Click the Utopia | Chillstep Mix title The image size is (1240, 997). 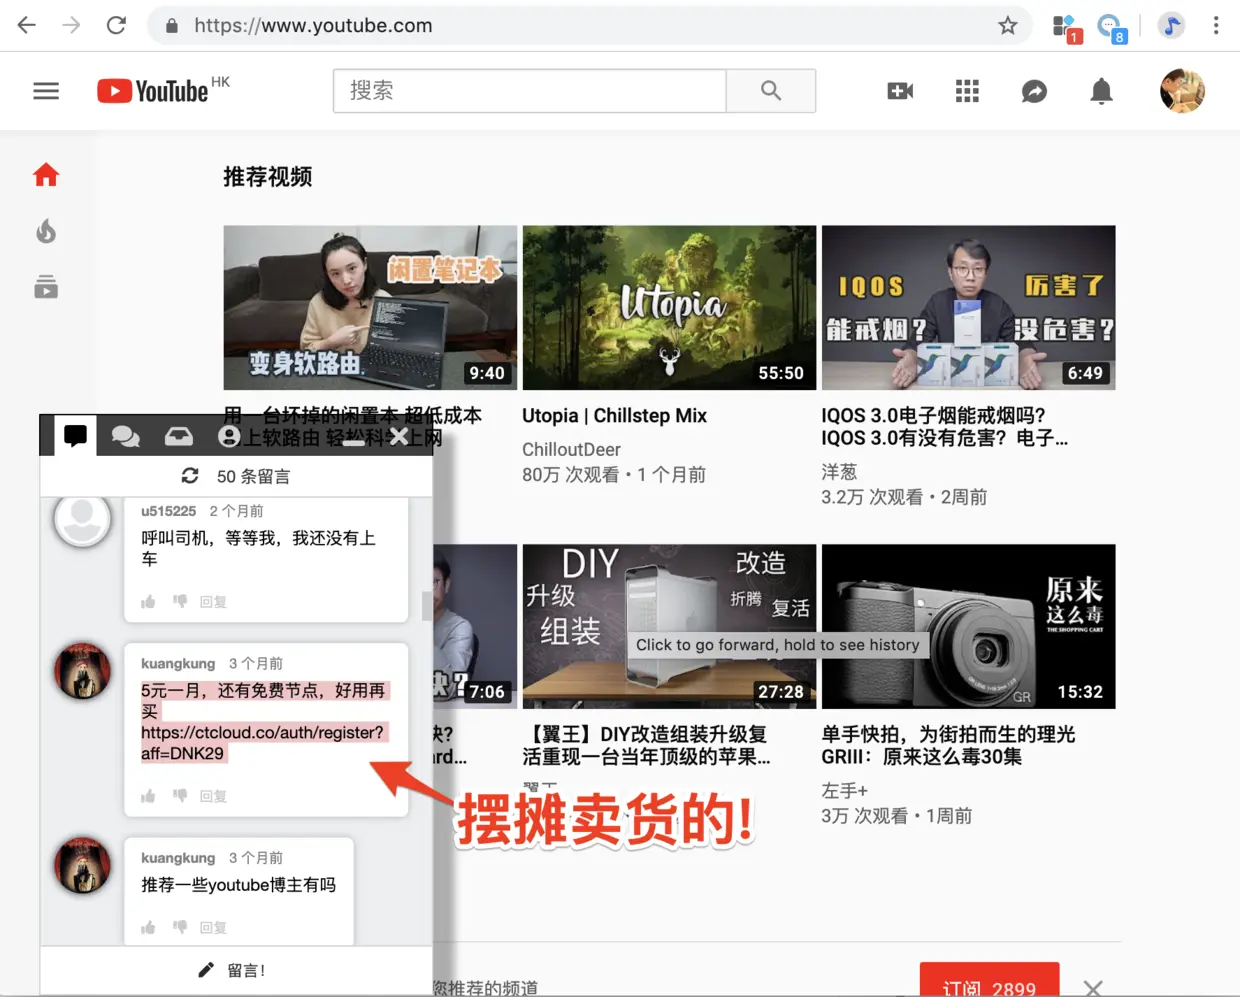[614, 415]
